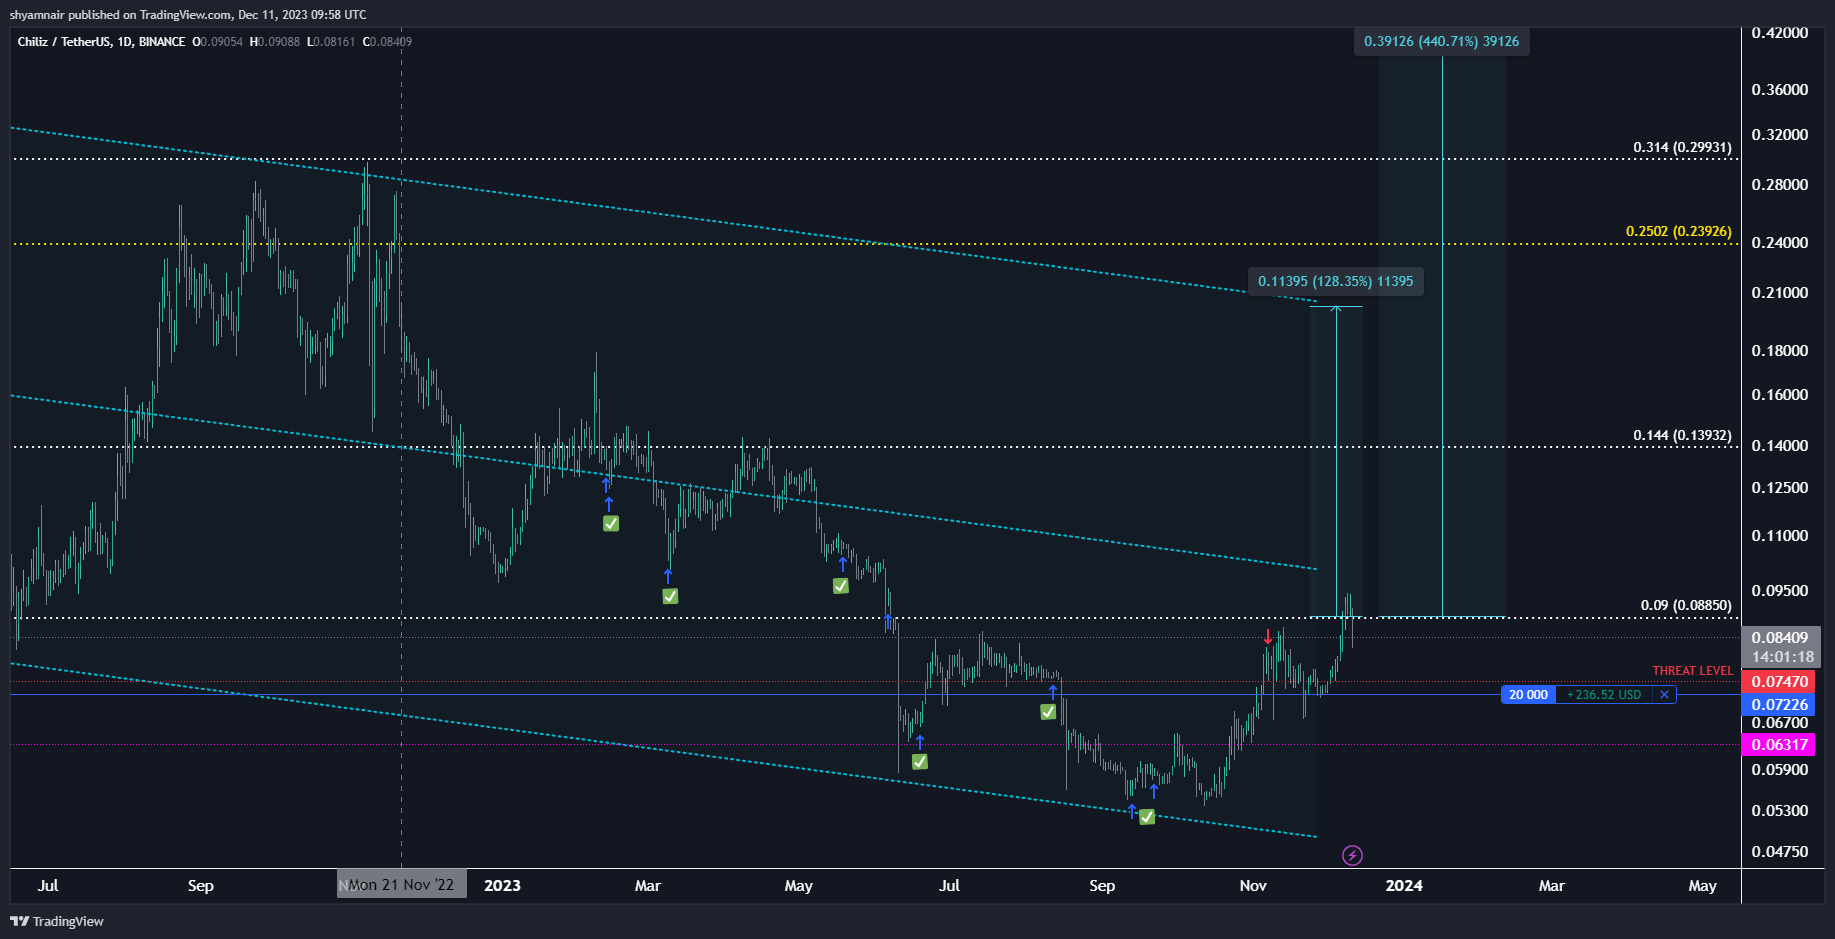Click the TradingView logo at bottom left
This screenshot has width=1835, height=939.
coord(57,921)
